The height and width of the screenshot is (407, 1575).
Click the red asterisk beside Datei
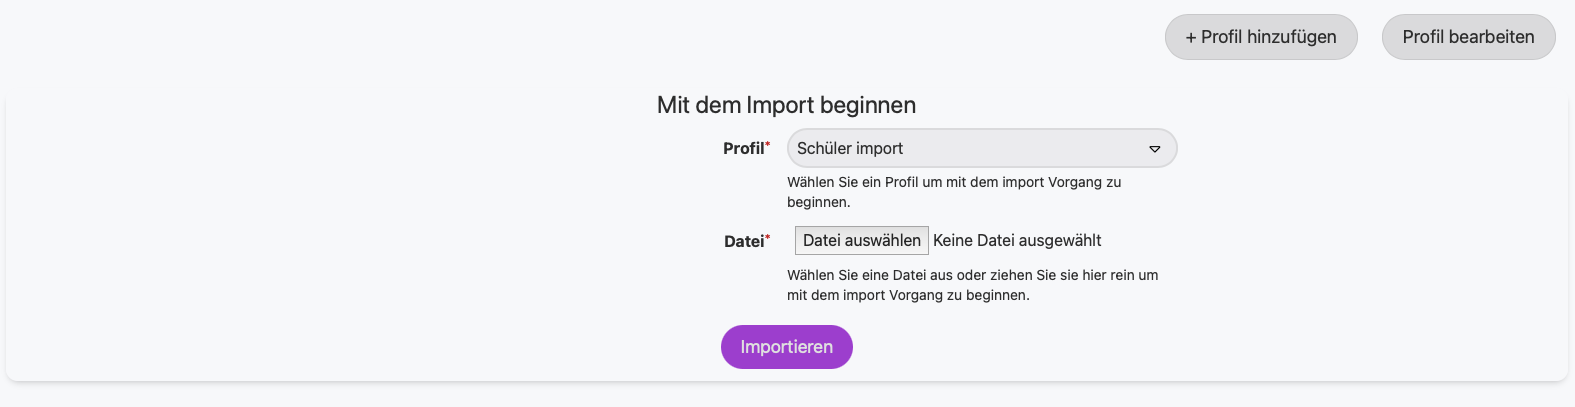(768, 238)
